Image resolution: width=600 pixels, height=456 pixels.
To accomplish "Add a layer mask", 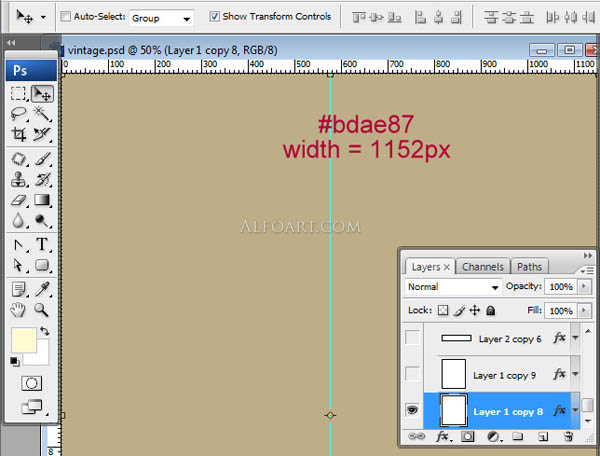I will click(x=467, y=436).
